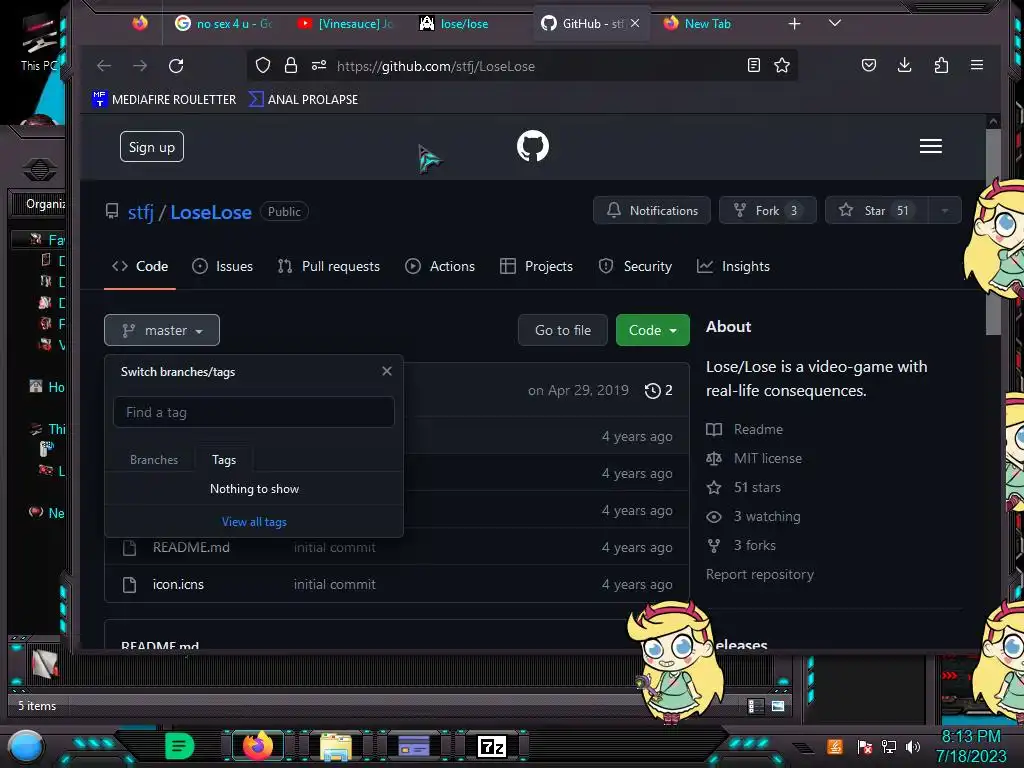The image size is (1024, 768).
Task: View site security lock info
Action: [x=291, y=65]
